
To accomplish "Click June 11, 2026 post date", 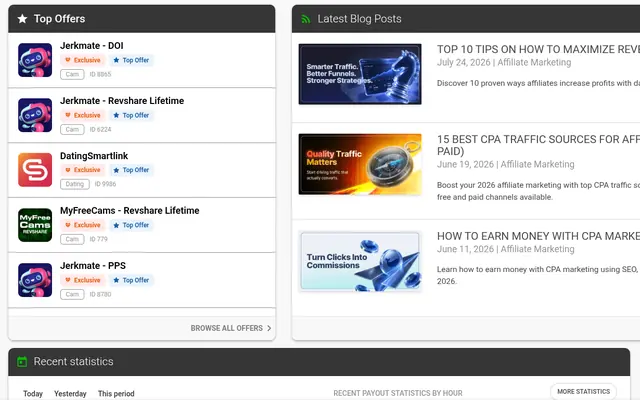I will 465,249.
